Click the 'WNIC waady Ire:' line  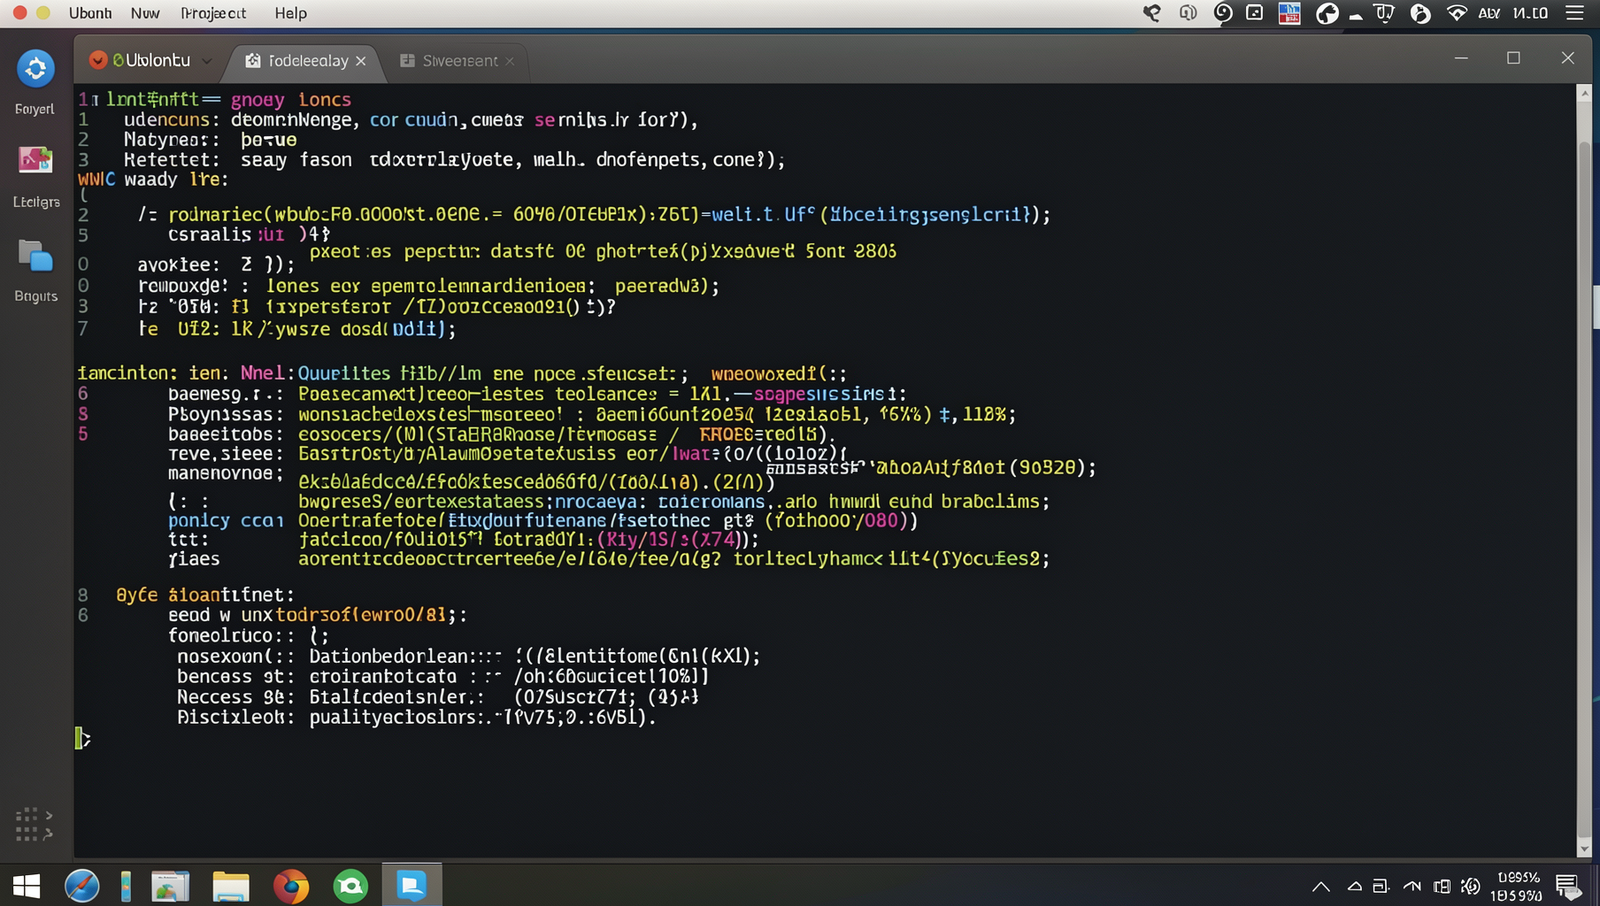(153, 180)
